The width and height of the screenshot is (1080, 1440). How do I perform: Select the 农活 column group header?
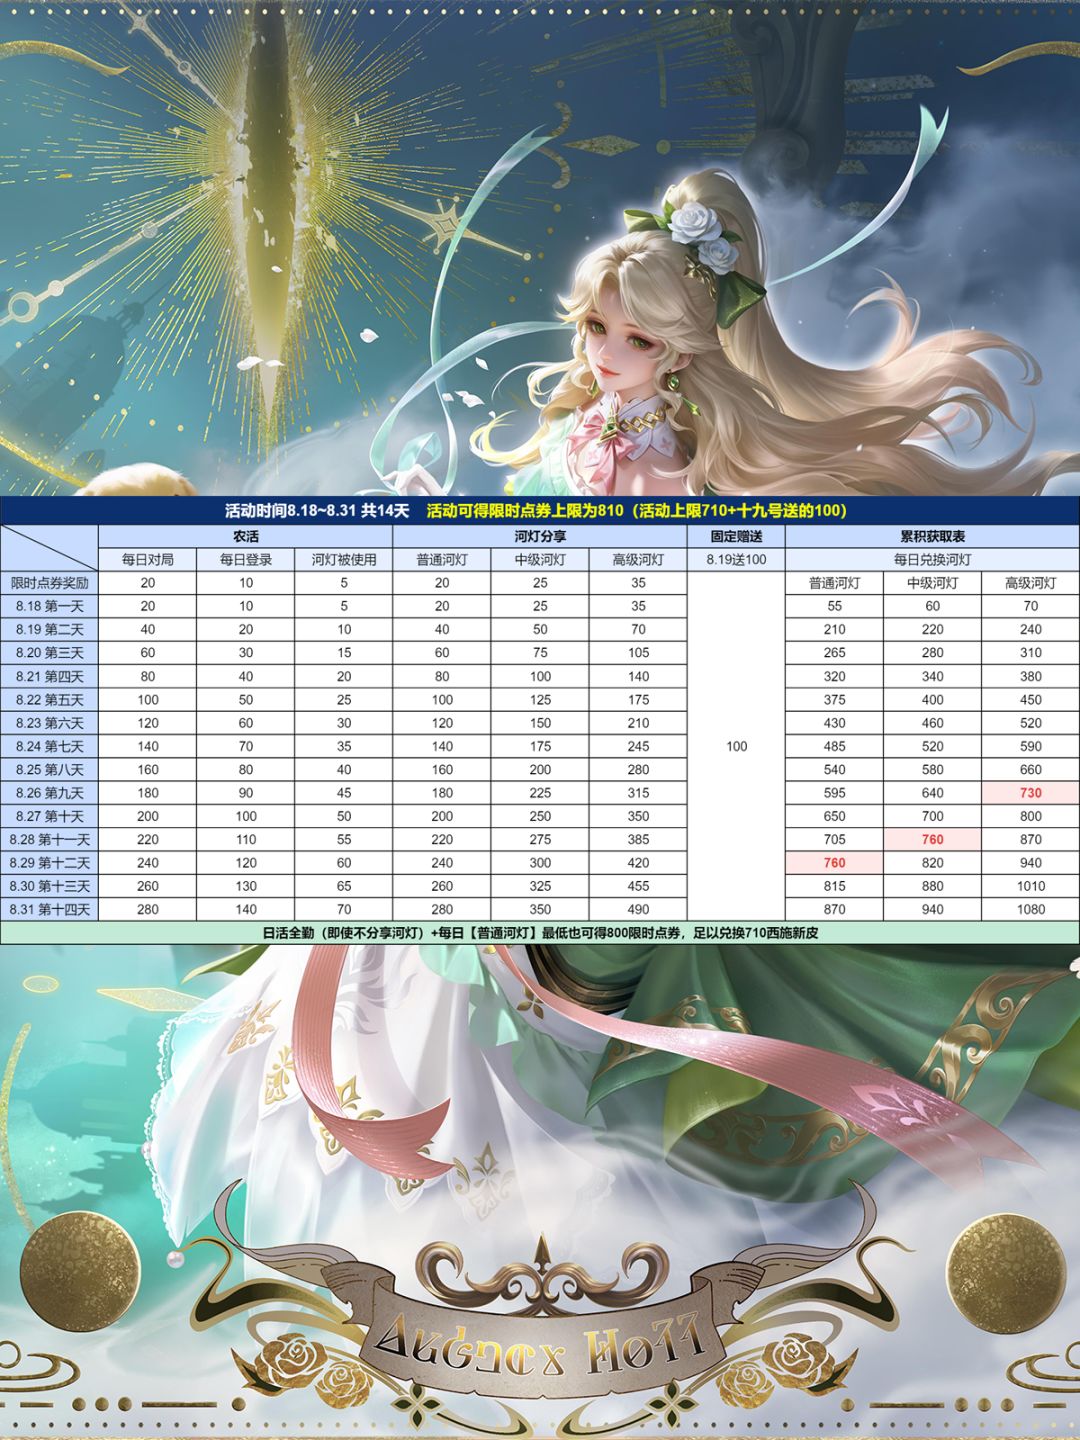[x=245, y=537]
